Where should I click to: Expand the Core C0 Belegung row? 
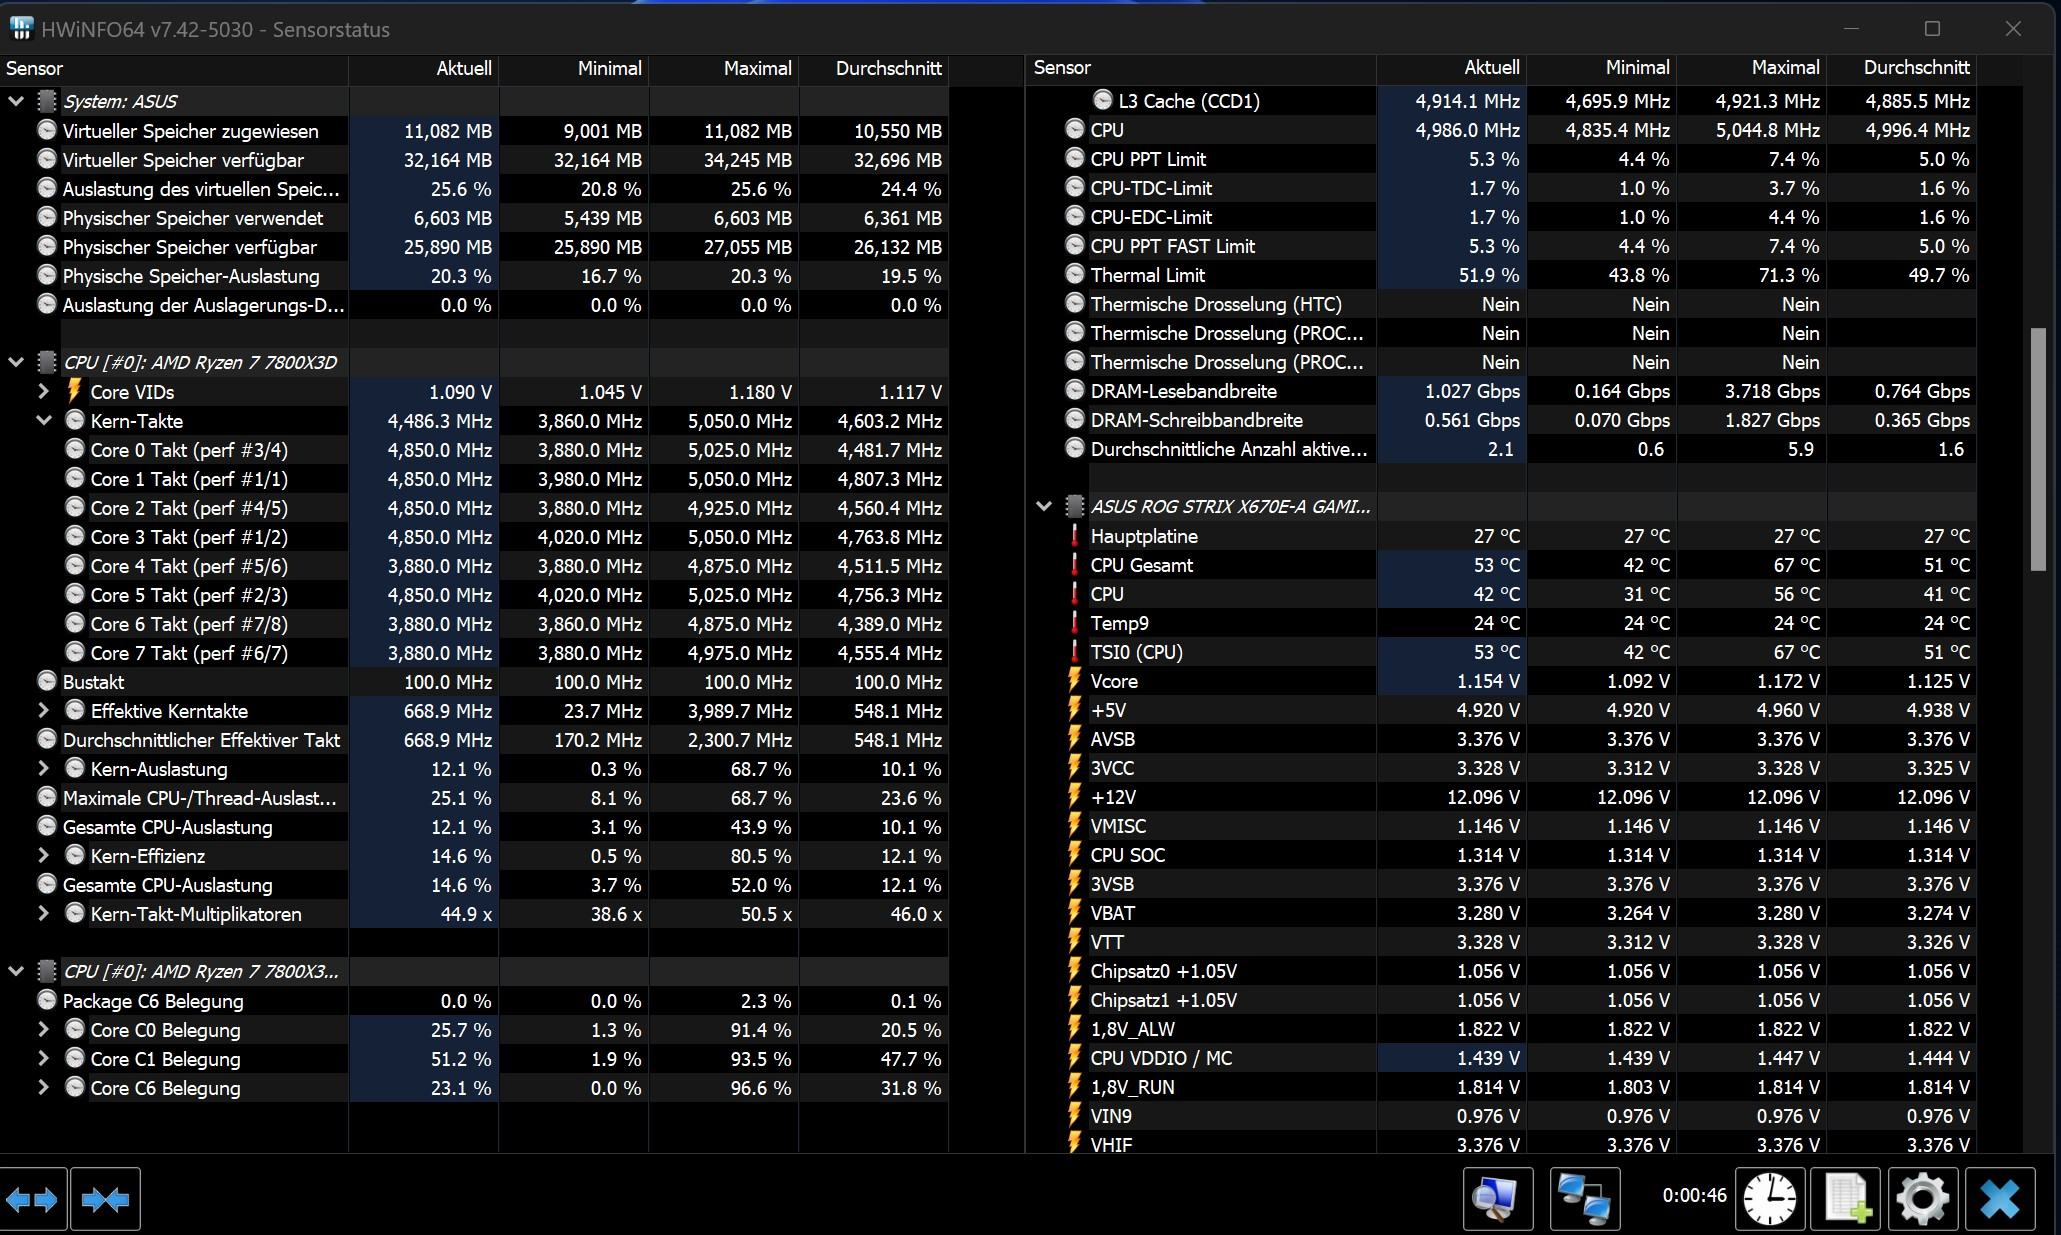(43, 1029)
